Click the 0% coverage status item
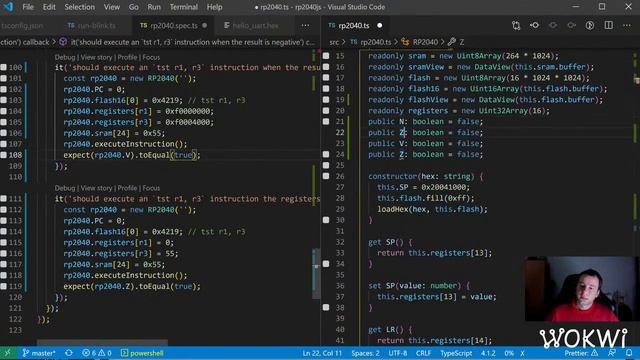The image size is (640, 360). coord(509,353)
